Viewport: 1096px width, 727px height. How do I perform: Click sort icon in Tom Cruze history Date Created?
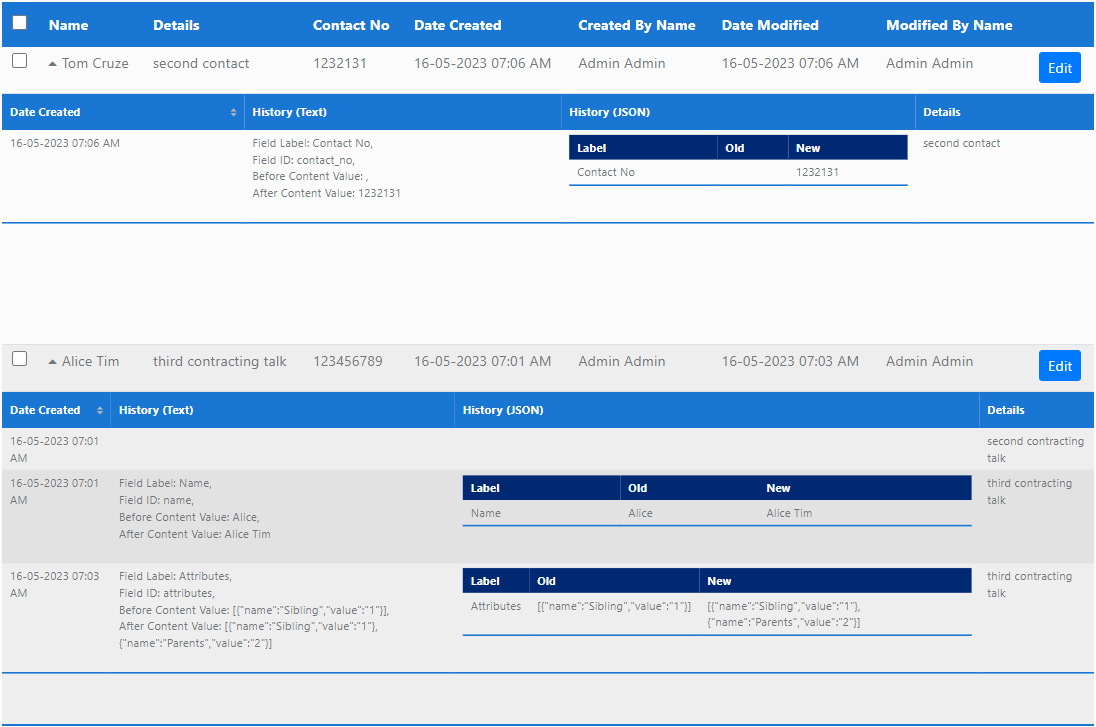(234, 112)
